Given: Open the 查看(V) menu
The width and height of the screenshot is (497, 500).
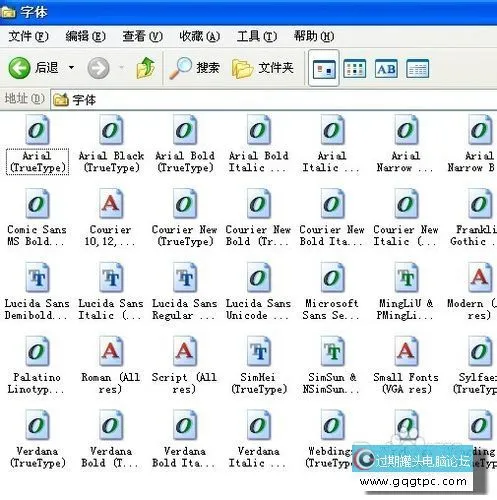Looking at the screenshot, I should [142, 36].
